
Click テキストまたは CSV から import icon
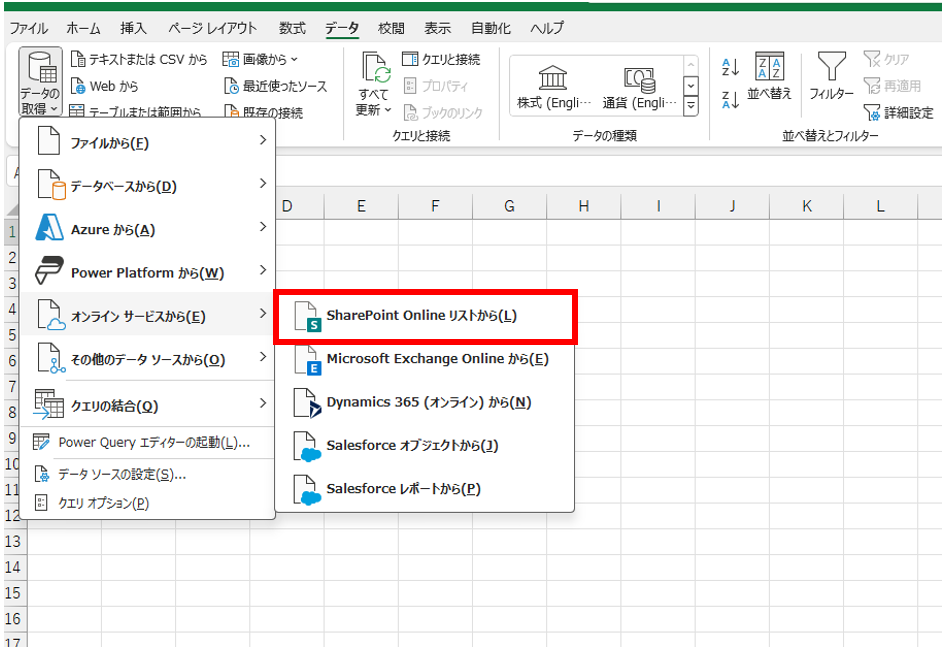78,59
